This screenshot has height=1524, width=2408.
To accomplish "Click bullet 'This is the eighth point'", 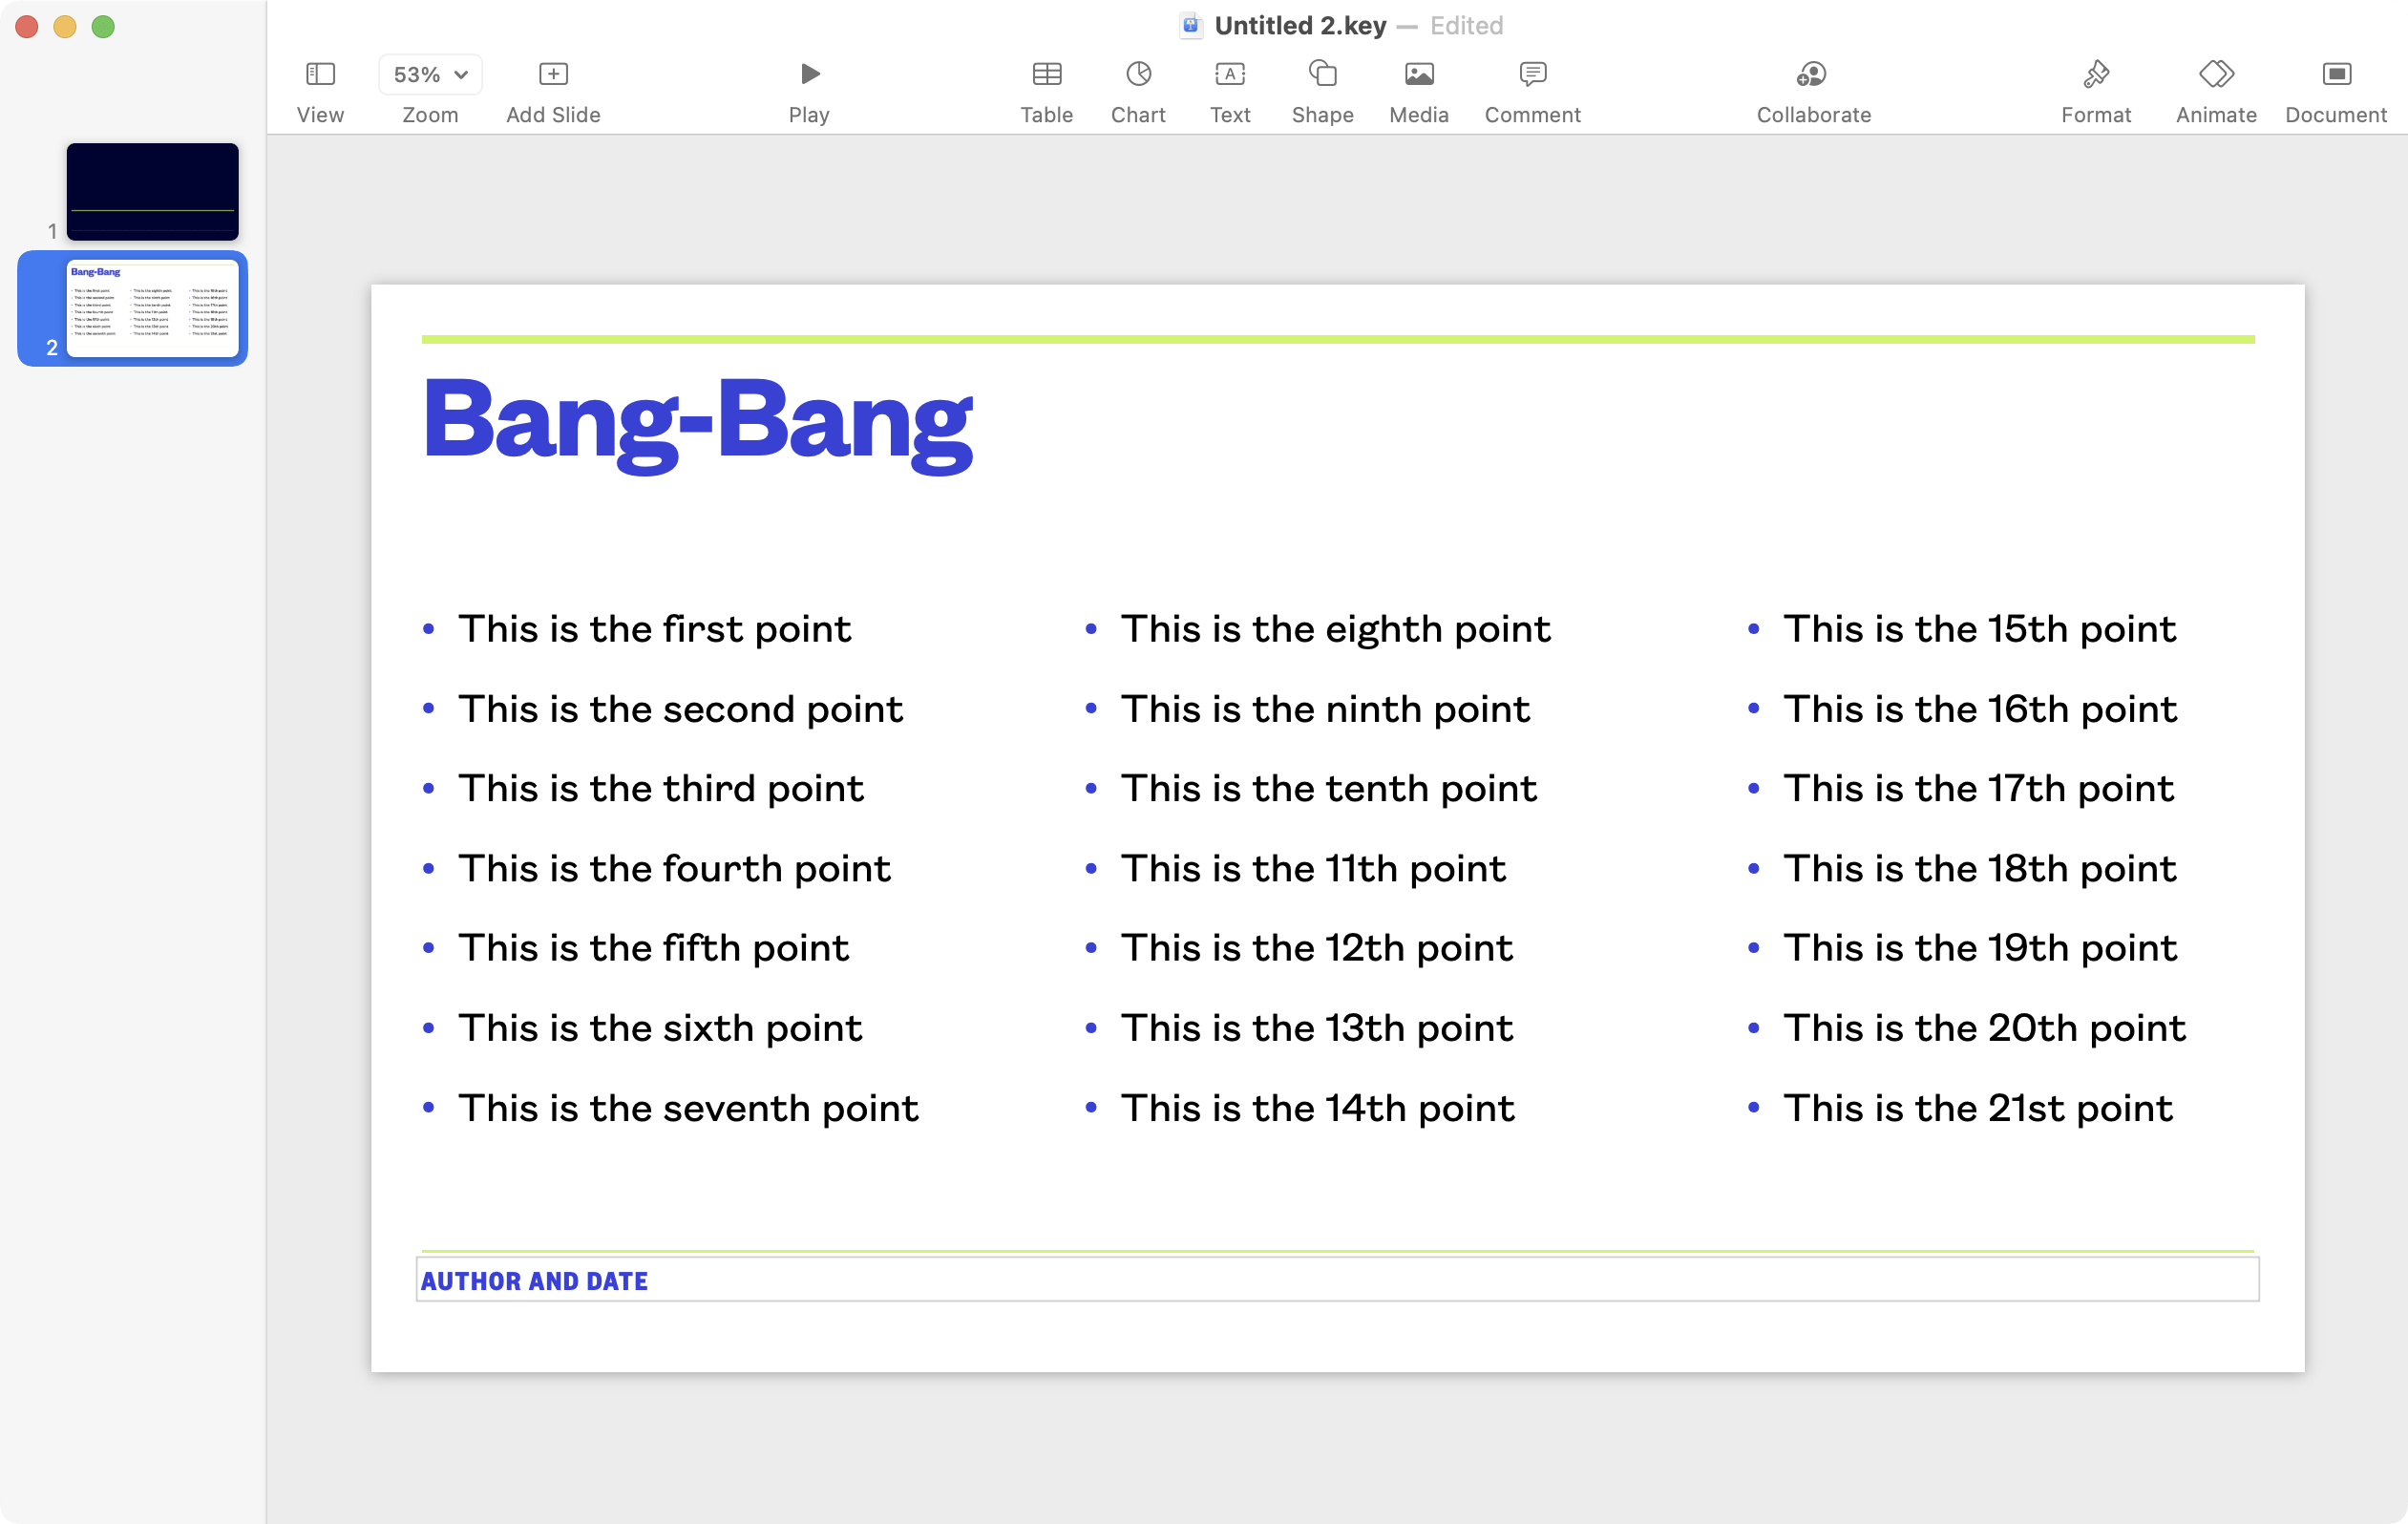I will [1335, 629].
